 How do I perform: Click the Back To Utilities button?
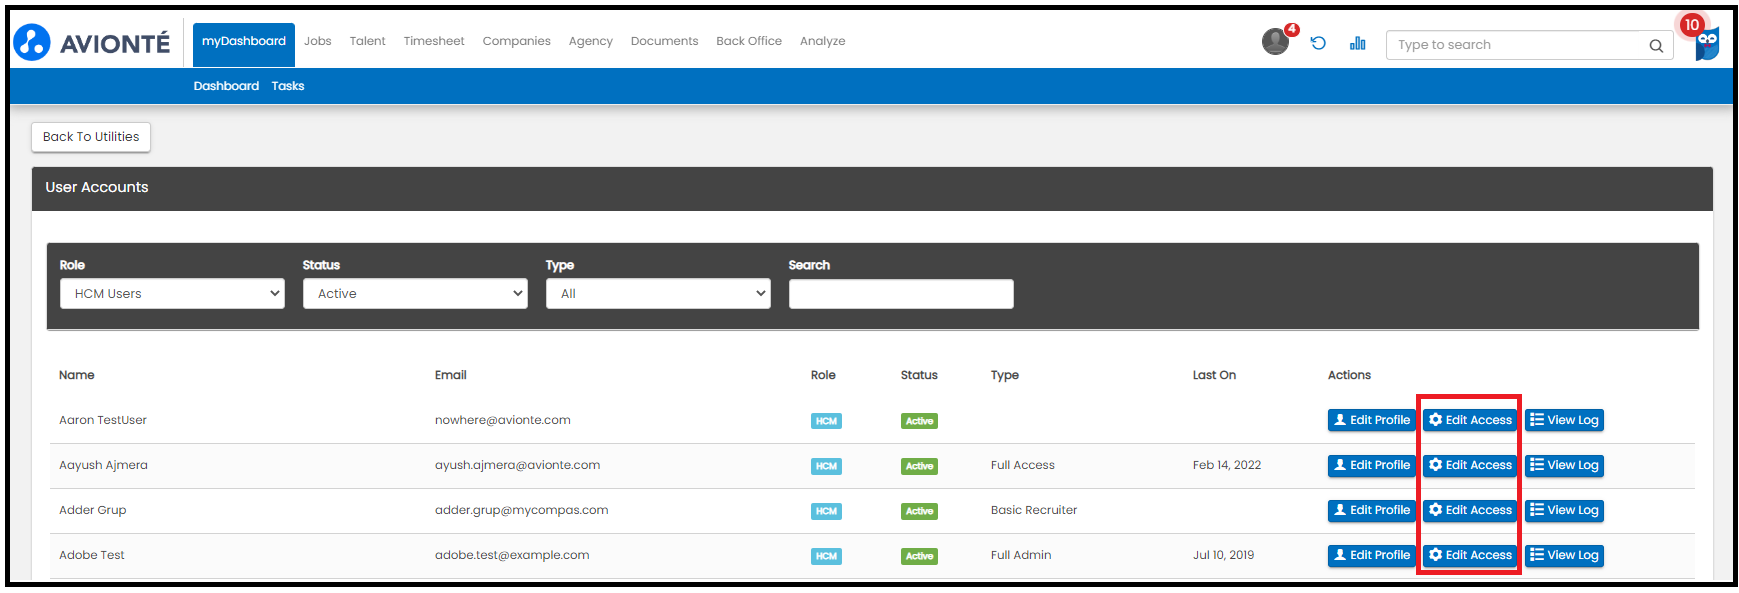pyautogui.click(x=91, y=137)
